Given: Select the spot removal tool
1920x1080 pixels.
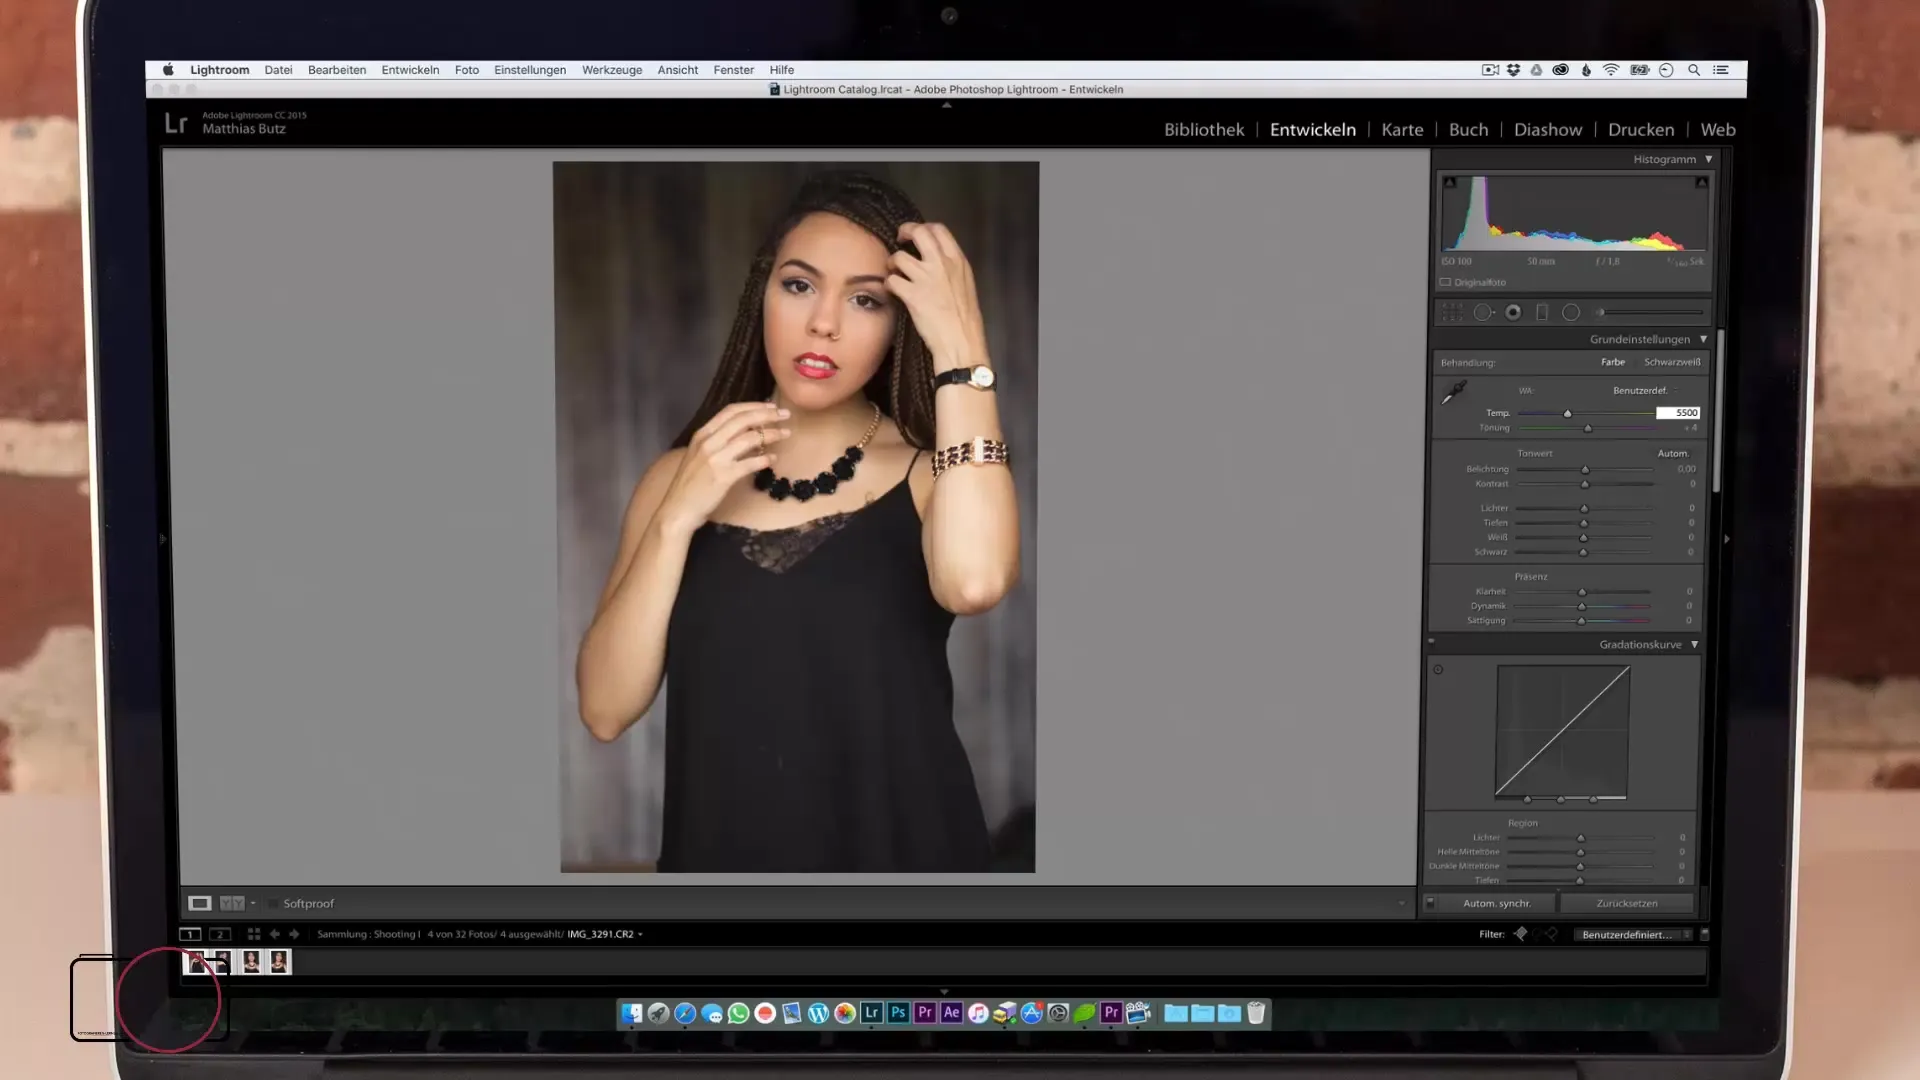Looking at the screenshot, I should pos(1484,313).
